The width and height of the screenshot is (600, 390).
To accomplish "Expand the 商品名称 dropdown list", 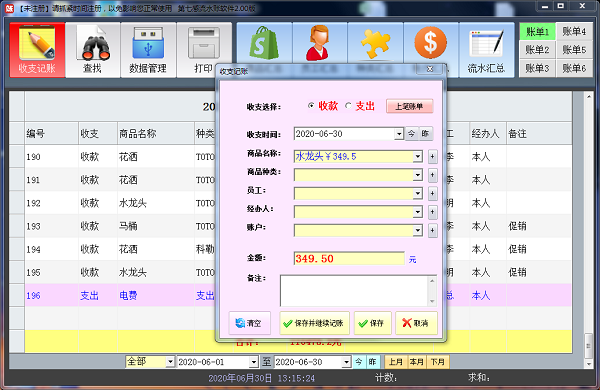I will (418, 156).
